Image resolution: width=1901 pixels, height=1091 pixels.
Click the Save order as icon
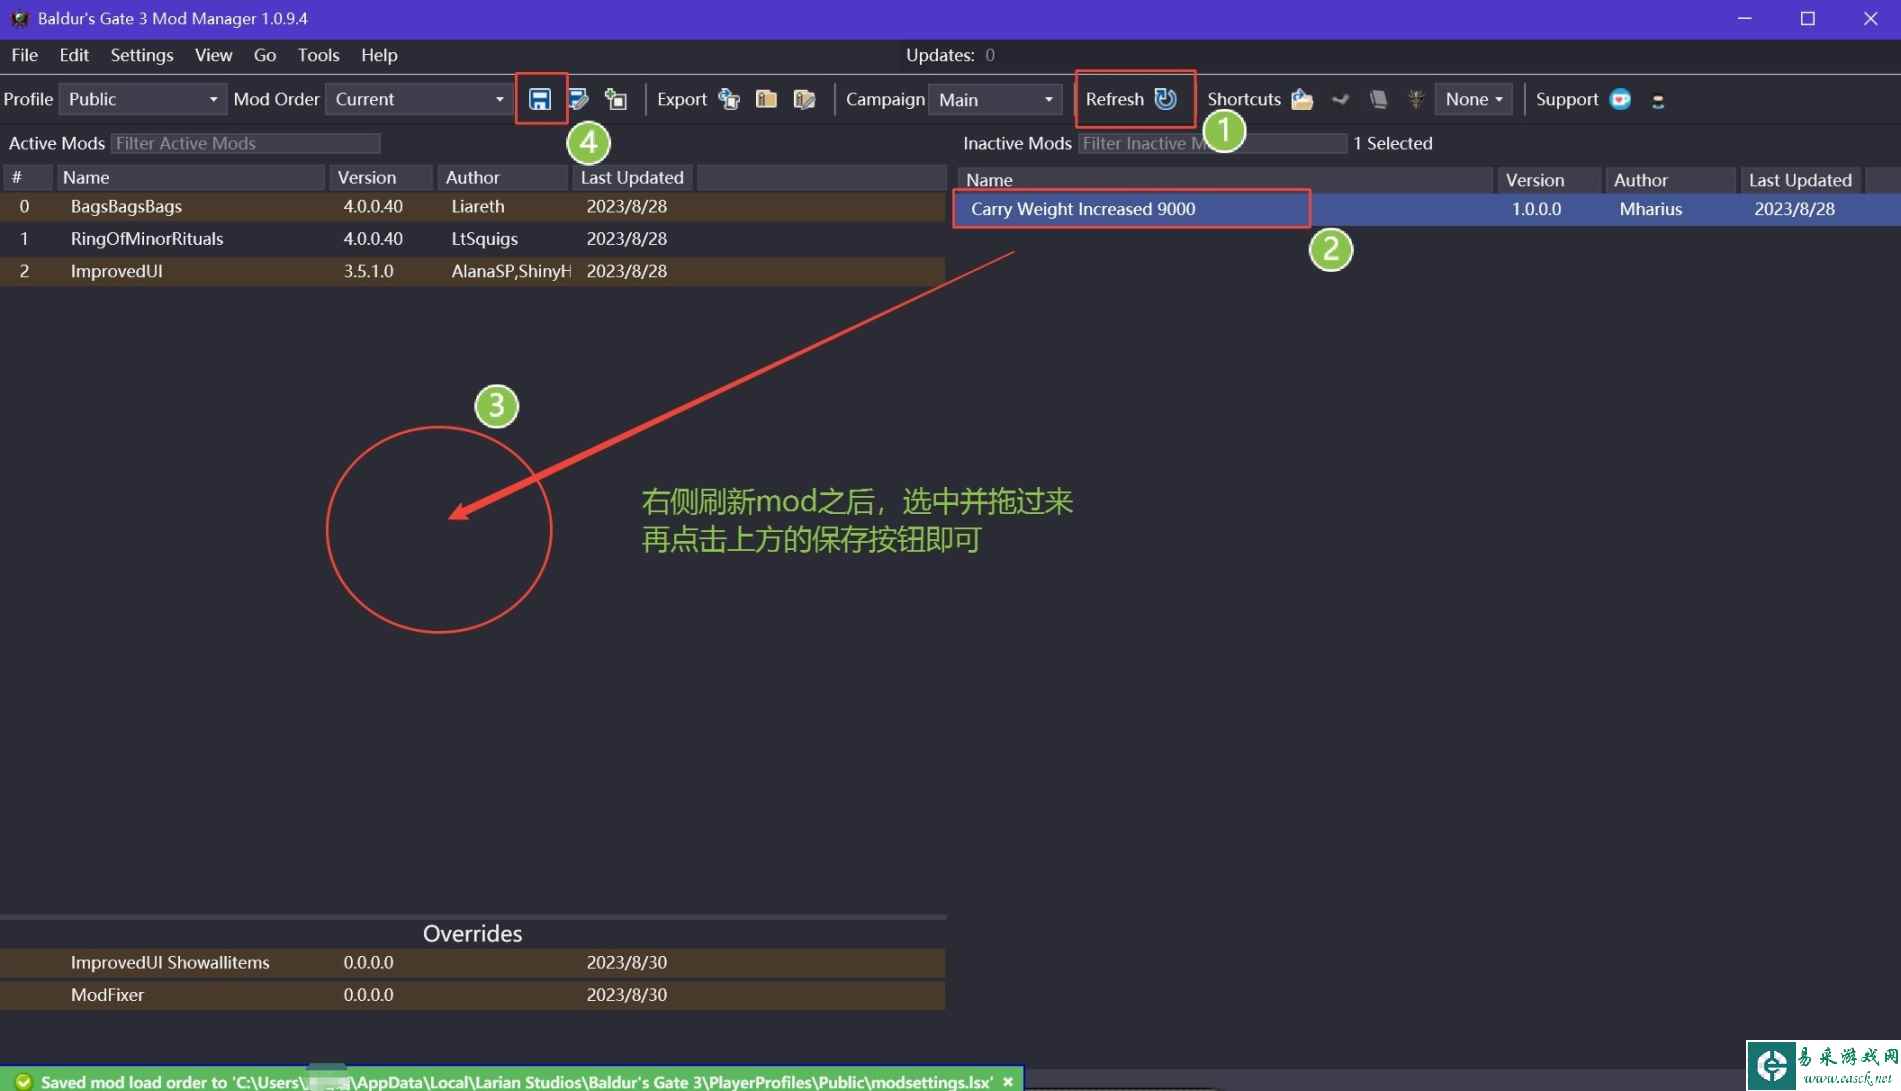(x=578, y=99)
